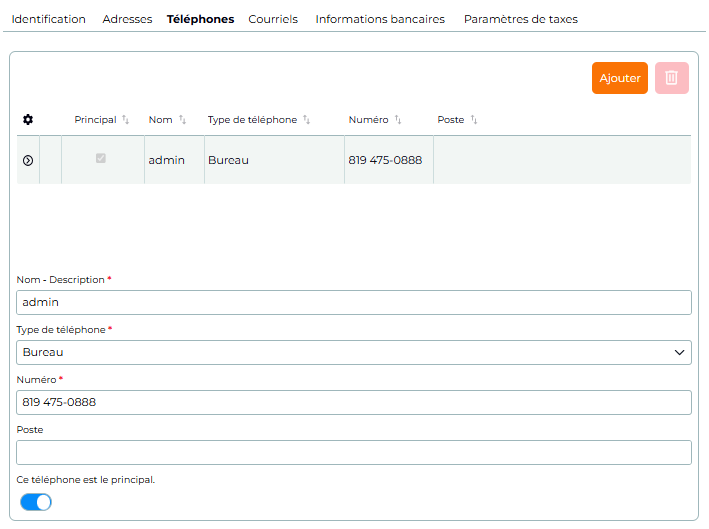
Task: Open the Courriels tab
Action: tap(273, 19)
